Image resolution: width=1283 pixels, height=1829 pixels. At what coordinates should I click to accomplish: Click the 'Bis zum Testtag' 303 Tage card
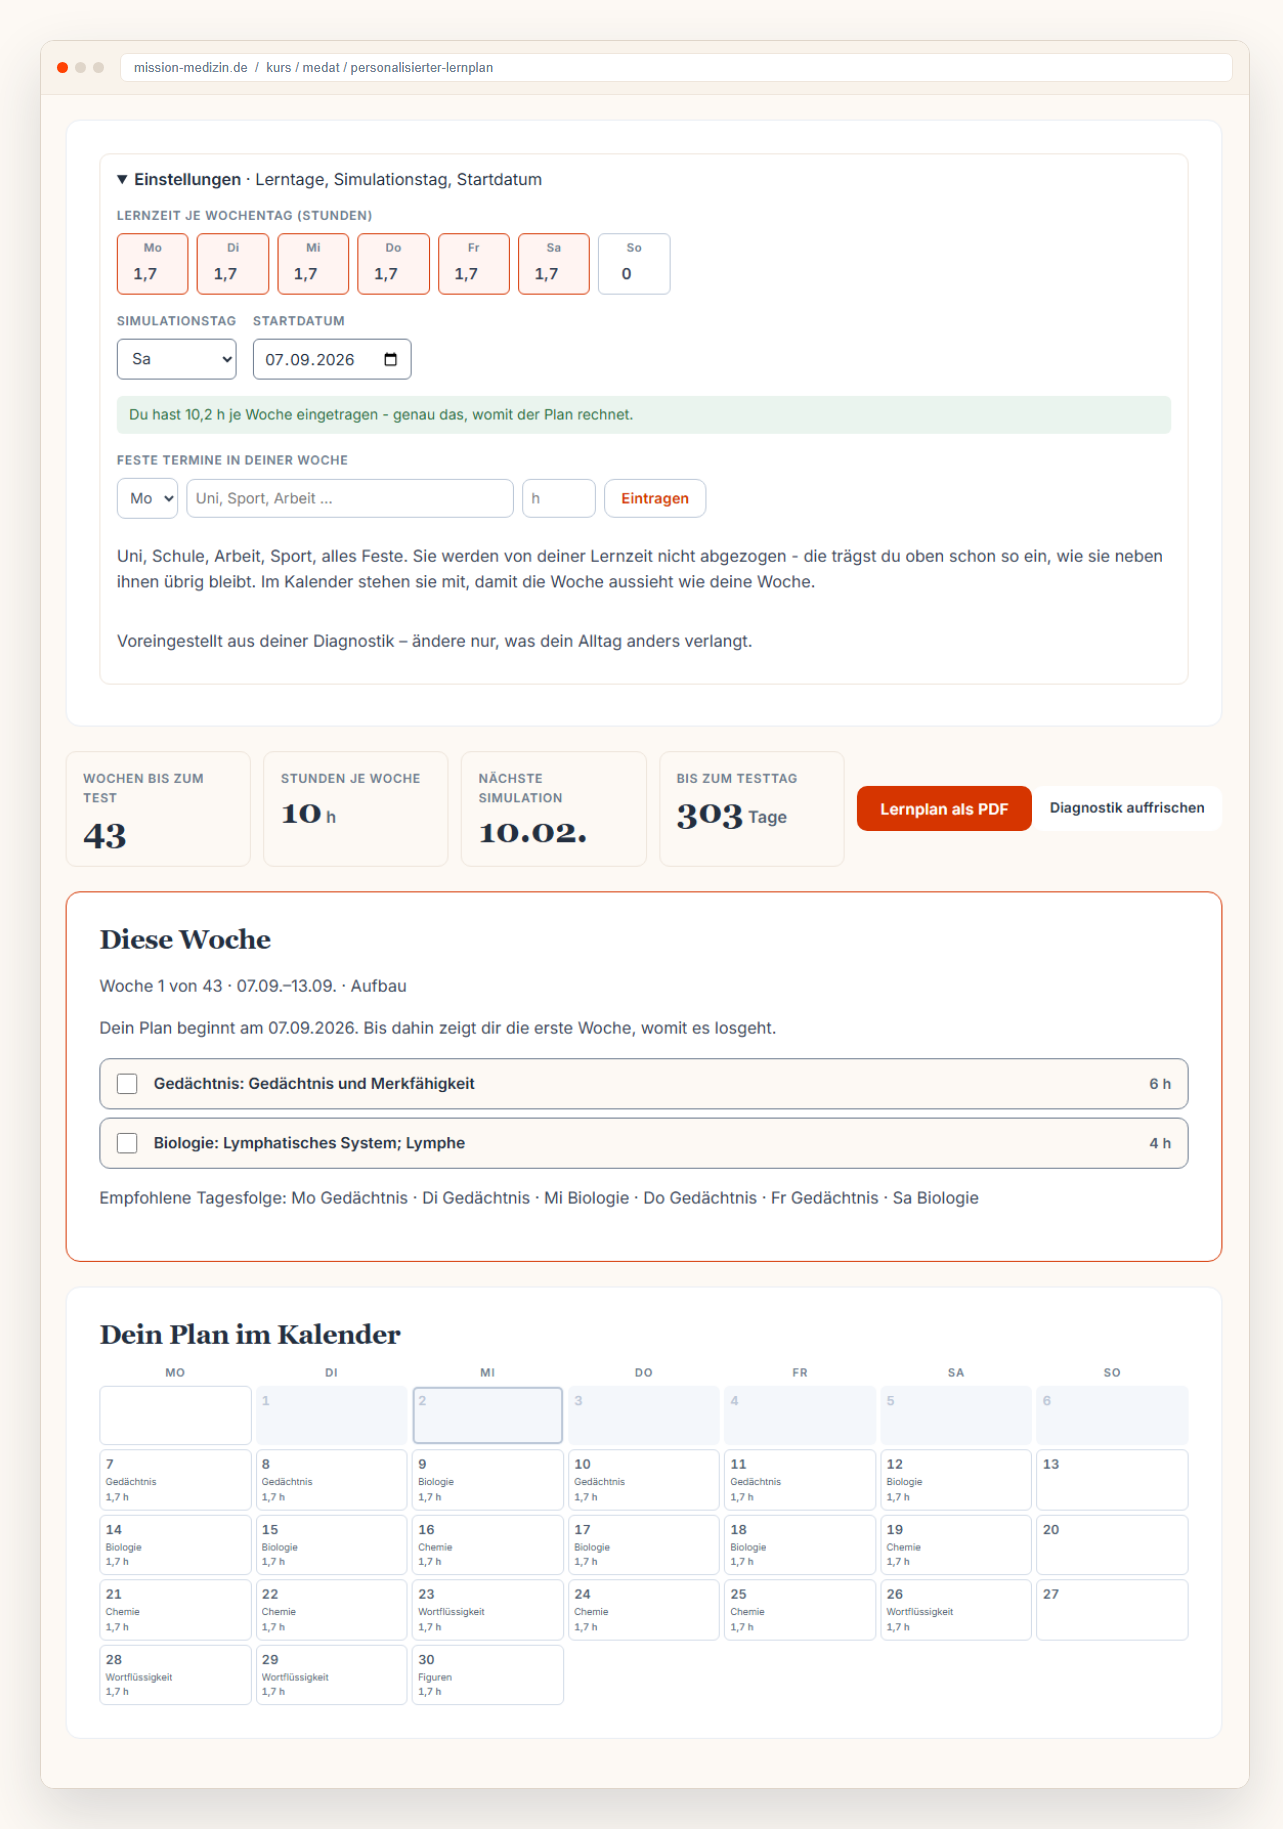click(x=751, y=809)
